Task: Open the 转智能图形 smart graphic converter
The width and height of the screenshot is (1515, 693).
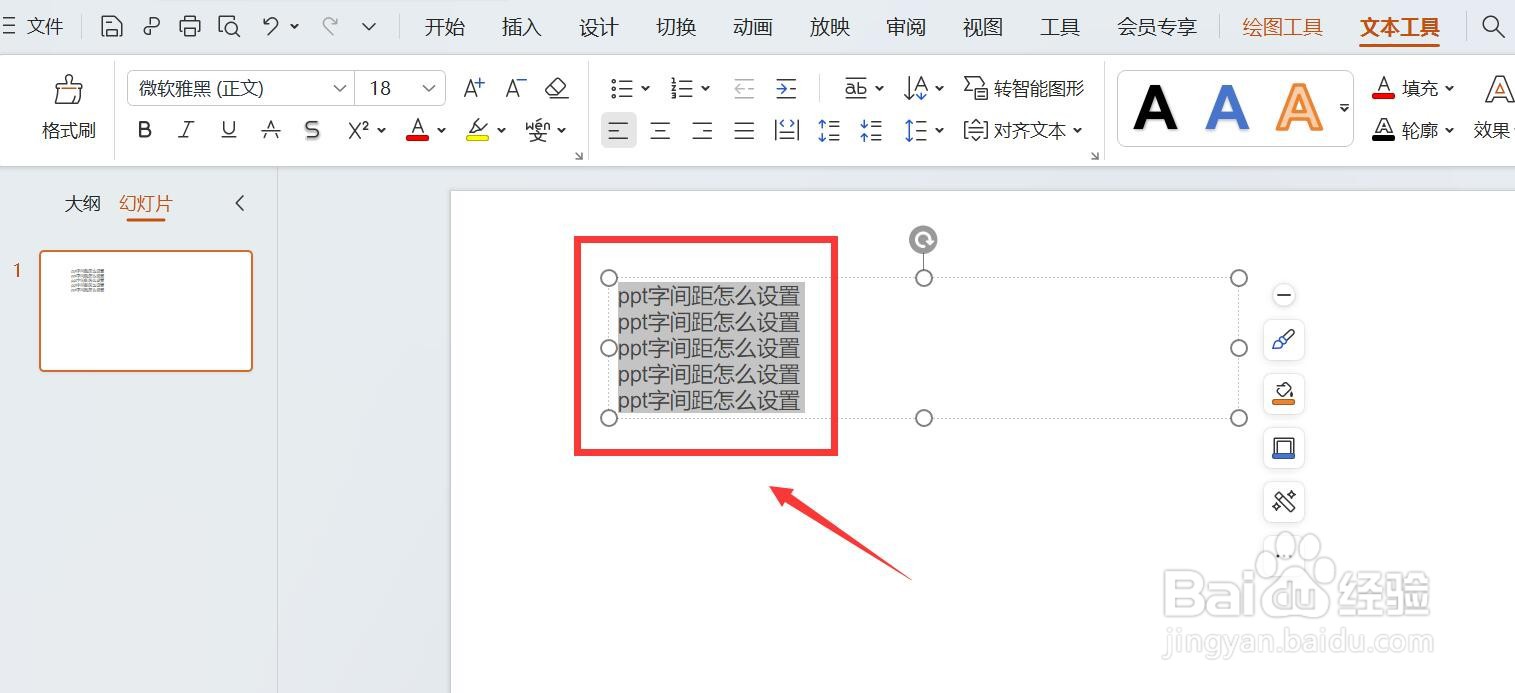Action: 1024,88
